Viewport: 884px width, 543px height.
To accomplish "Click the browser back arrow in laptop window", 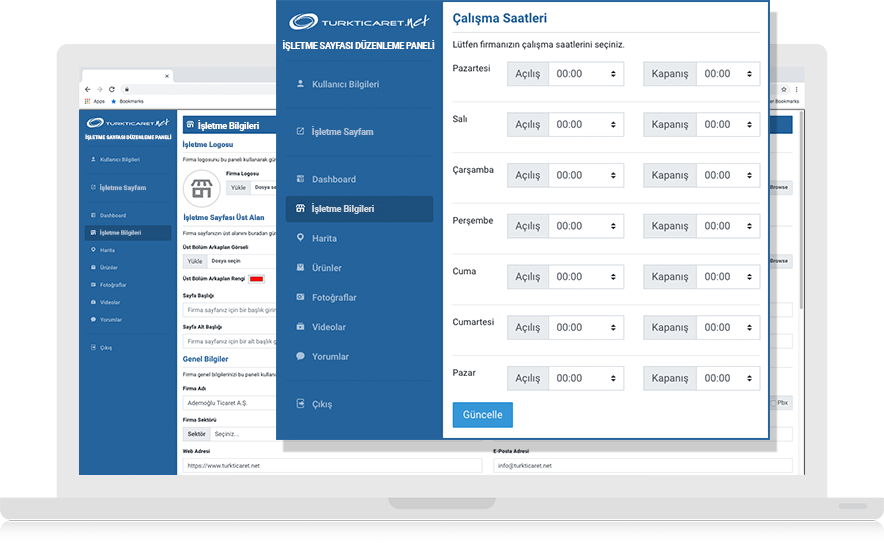I will tap(87, 89).
